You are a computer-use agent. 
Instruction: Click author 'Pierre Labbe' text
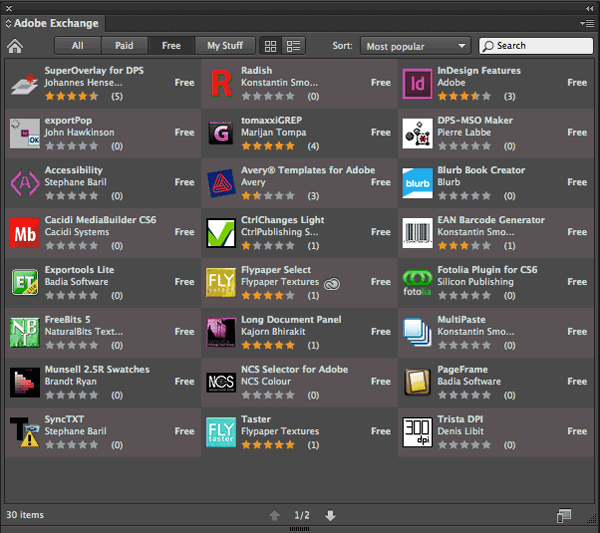(464, 132)
